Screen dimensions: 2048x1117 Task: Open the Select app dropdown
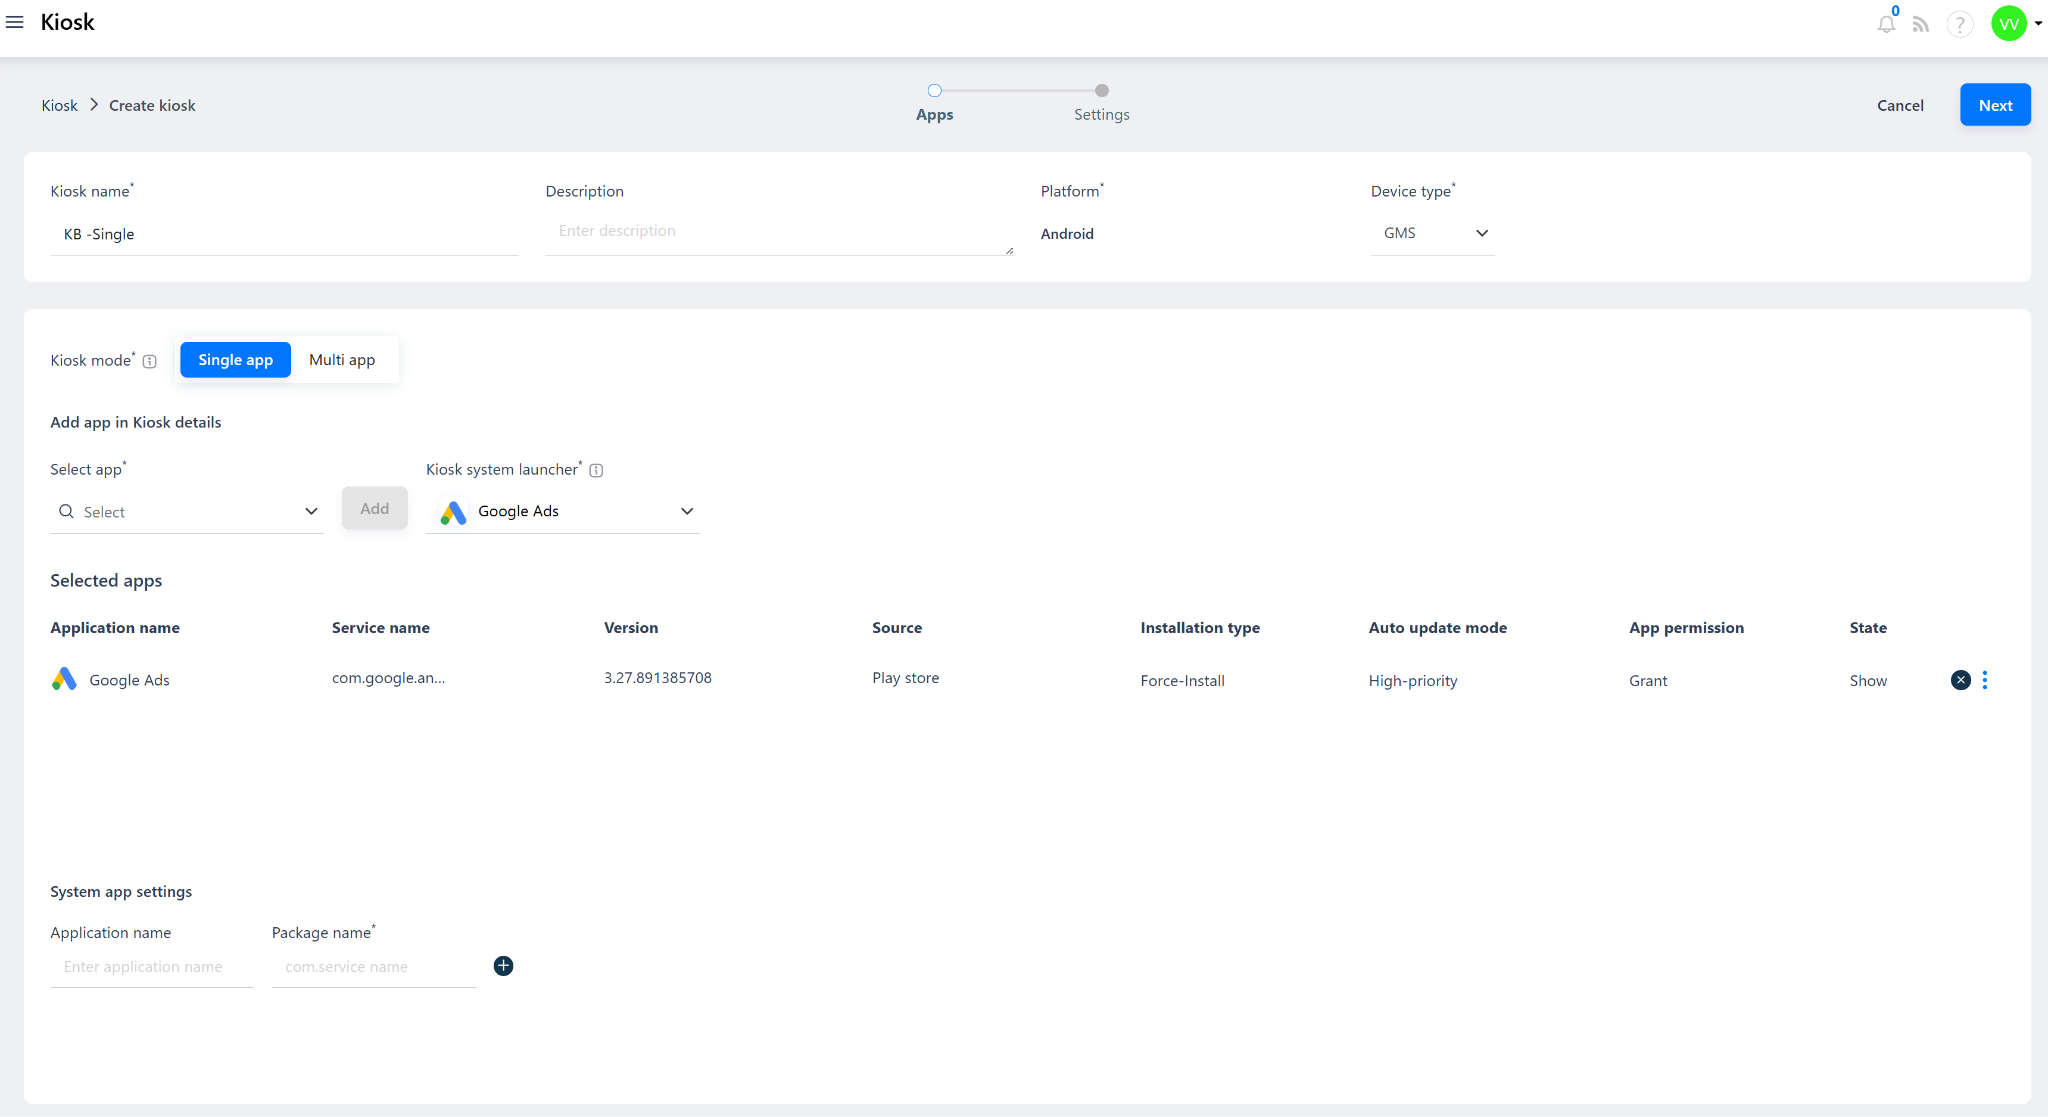click(x=187, y=512)
